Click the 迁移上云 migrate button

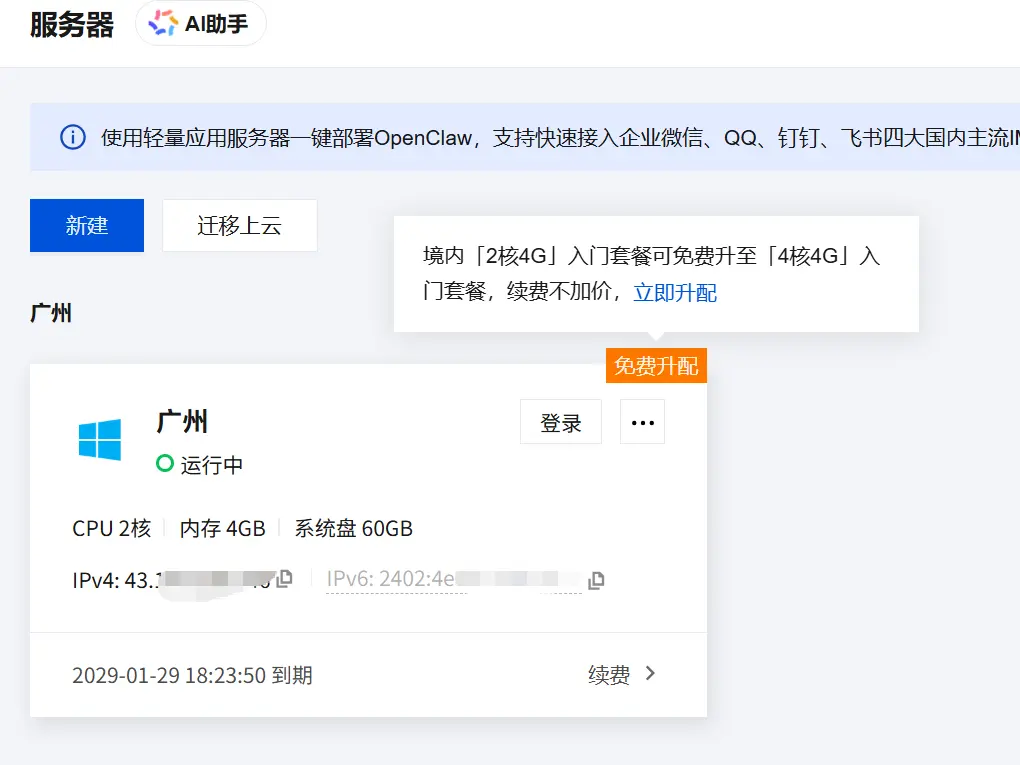239,225
